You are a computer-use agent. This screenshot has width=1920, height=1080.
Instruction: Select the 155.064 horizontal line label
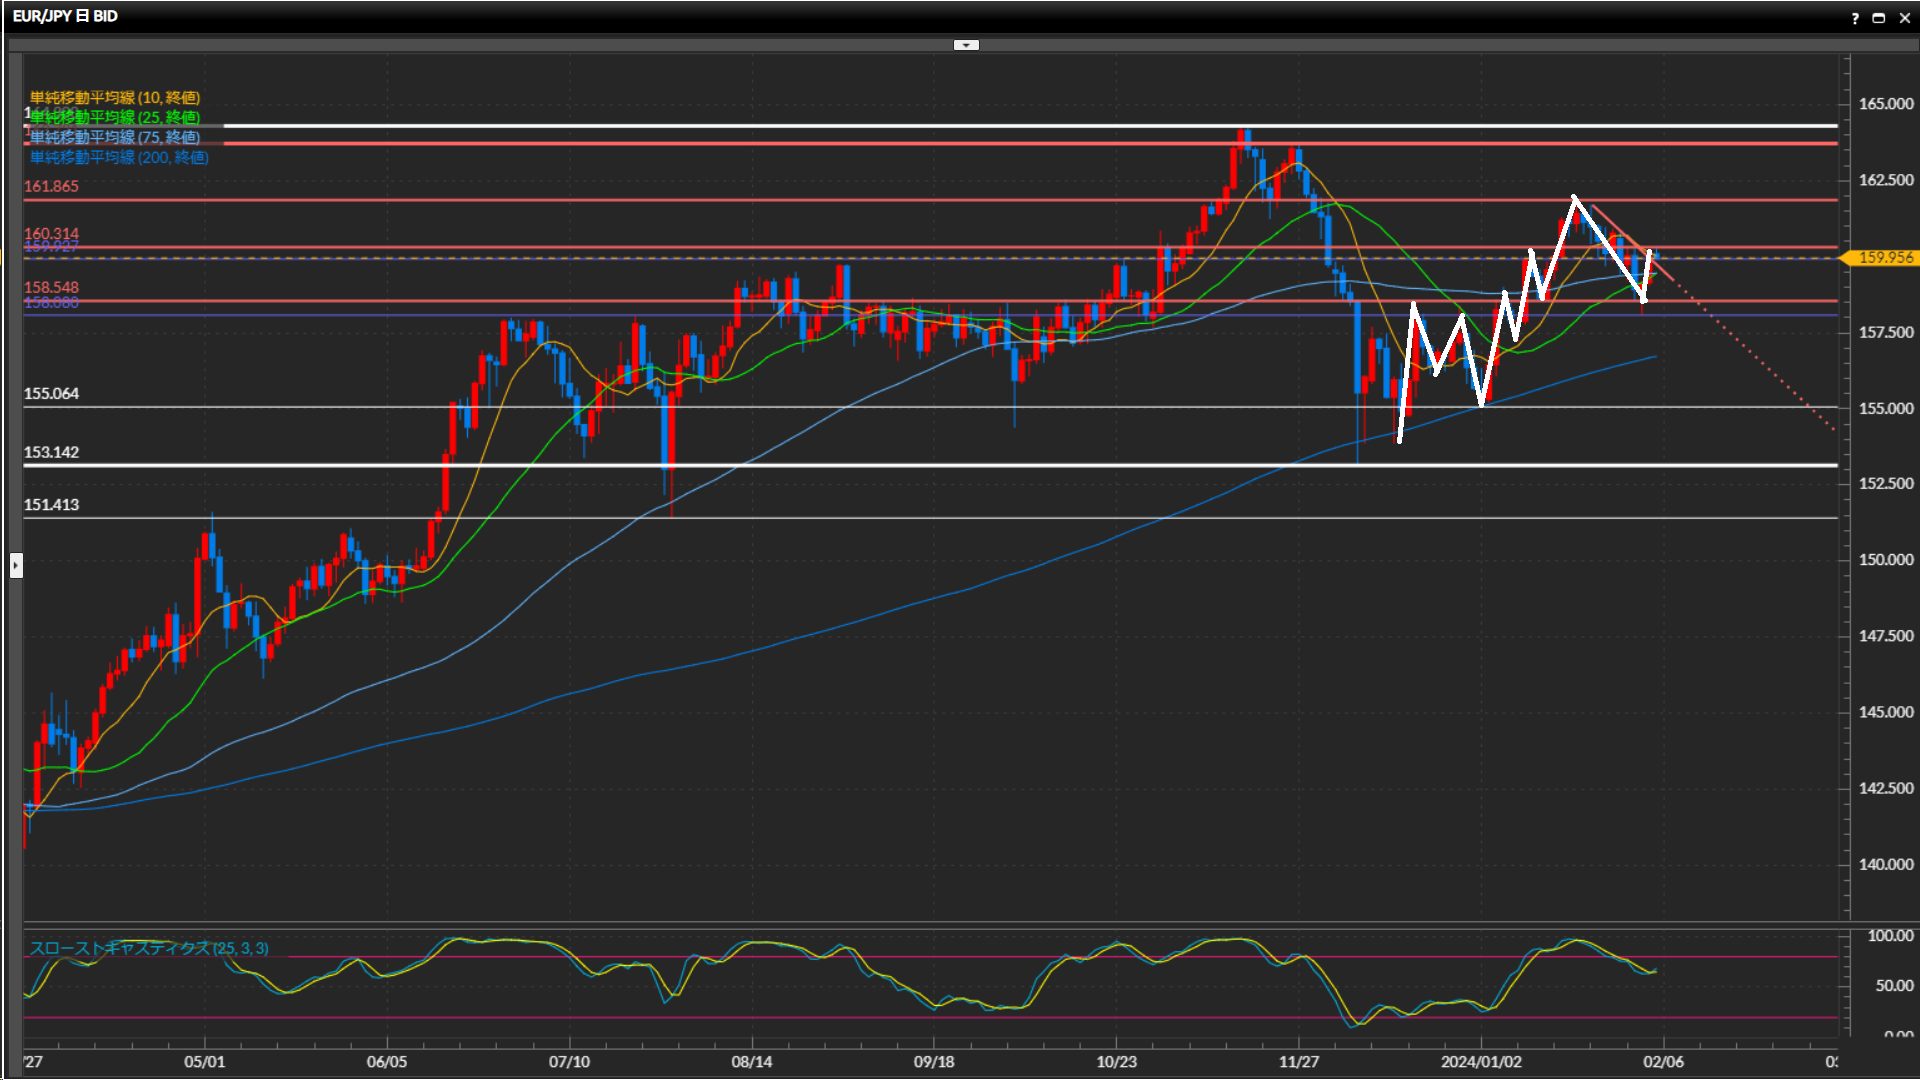pos(51,393)
